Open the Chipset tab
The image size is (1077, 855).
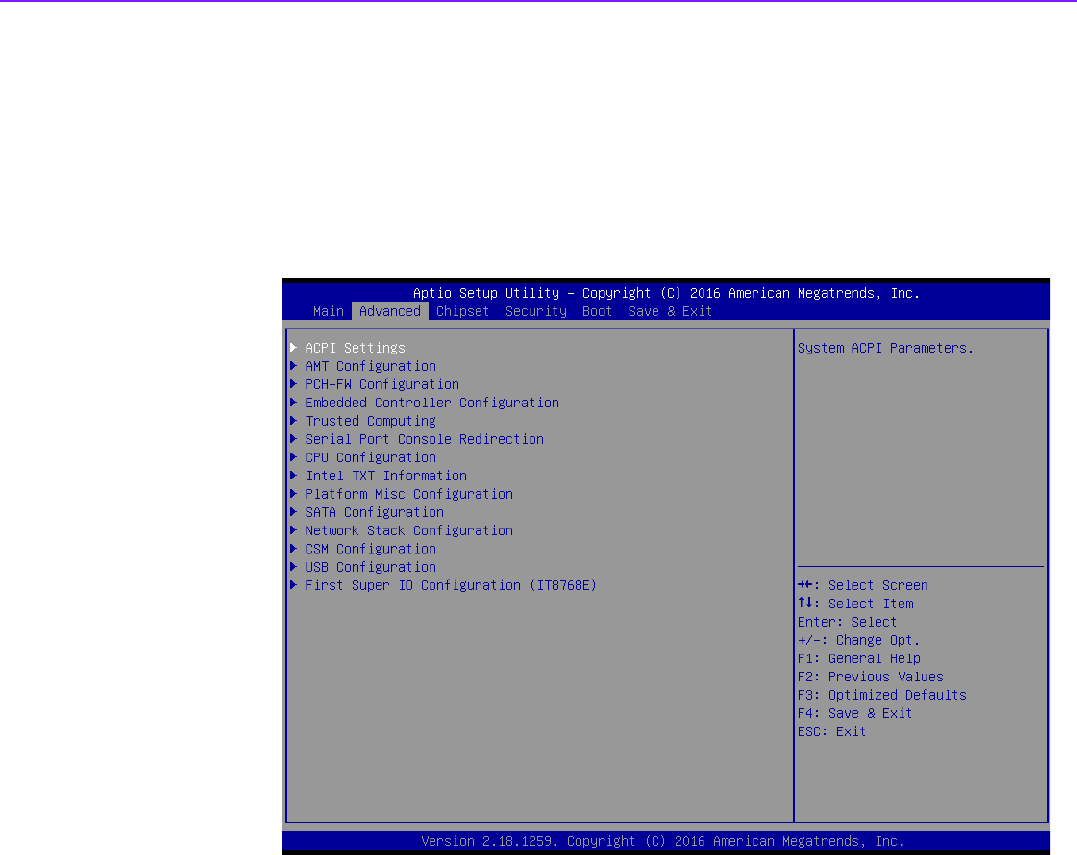pyautogui.click(x=462, y=311)
